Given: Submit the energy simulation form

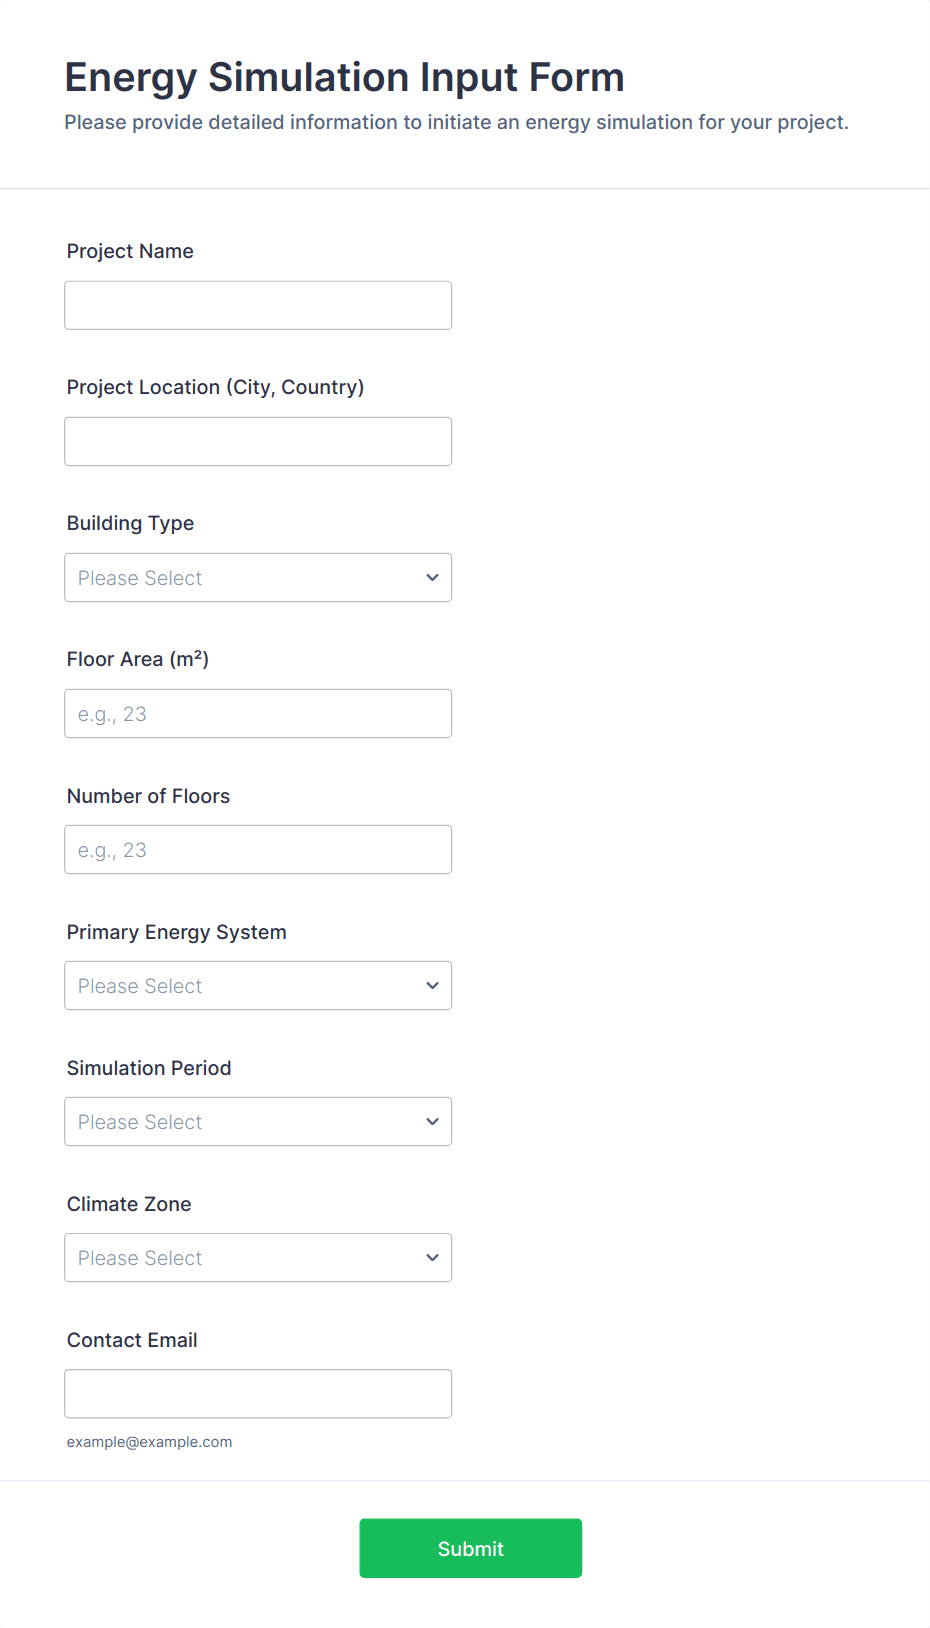Looking at the screenshot, I should [x=470, y=1548].
